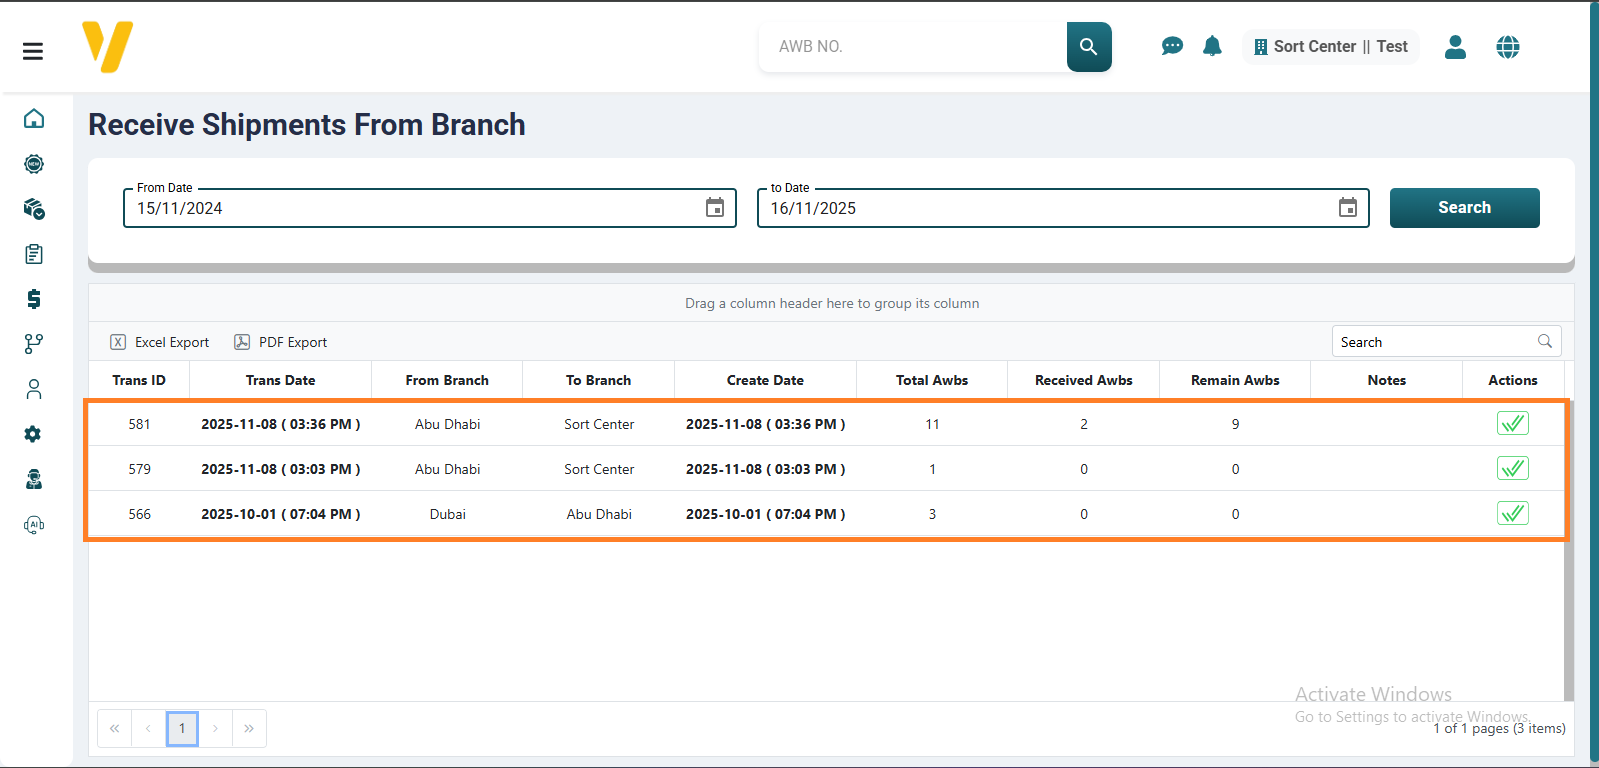The height and width of the screenshot is (768, 1599).
Task: Open the chat messages icon
Action: pyautogui.click(x=1172, y=46)
